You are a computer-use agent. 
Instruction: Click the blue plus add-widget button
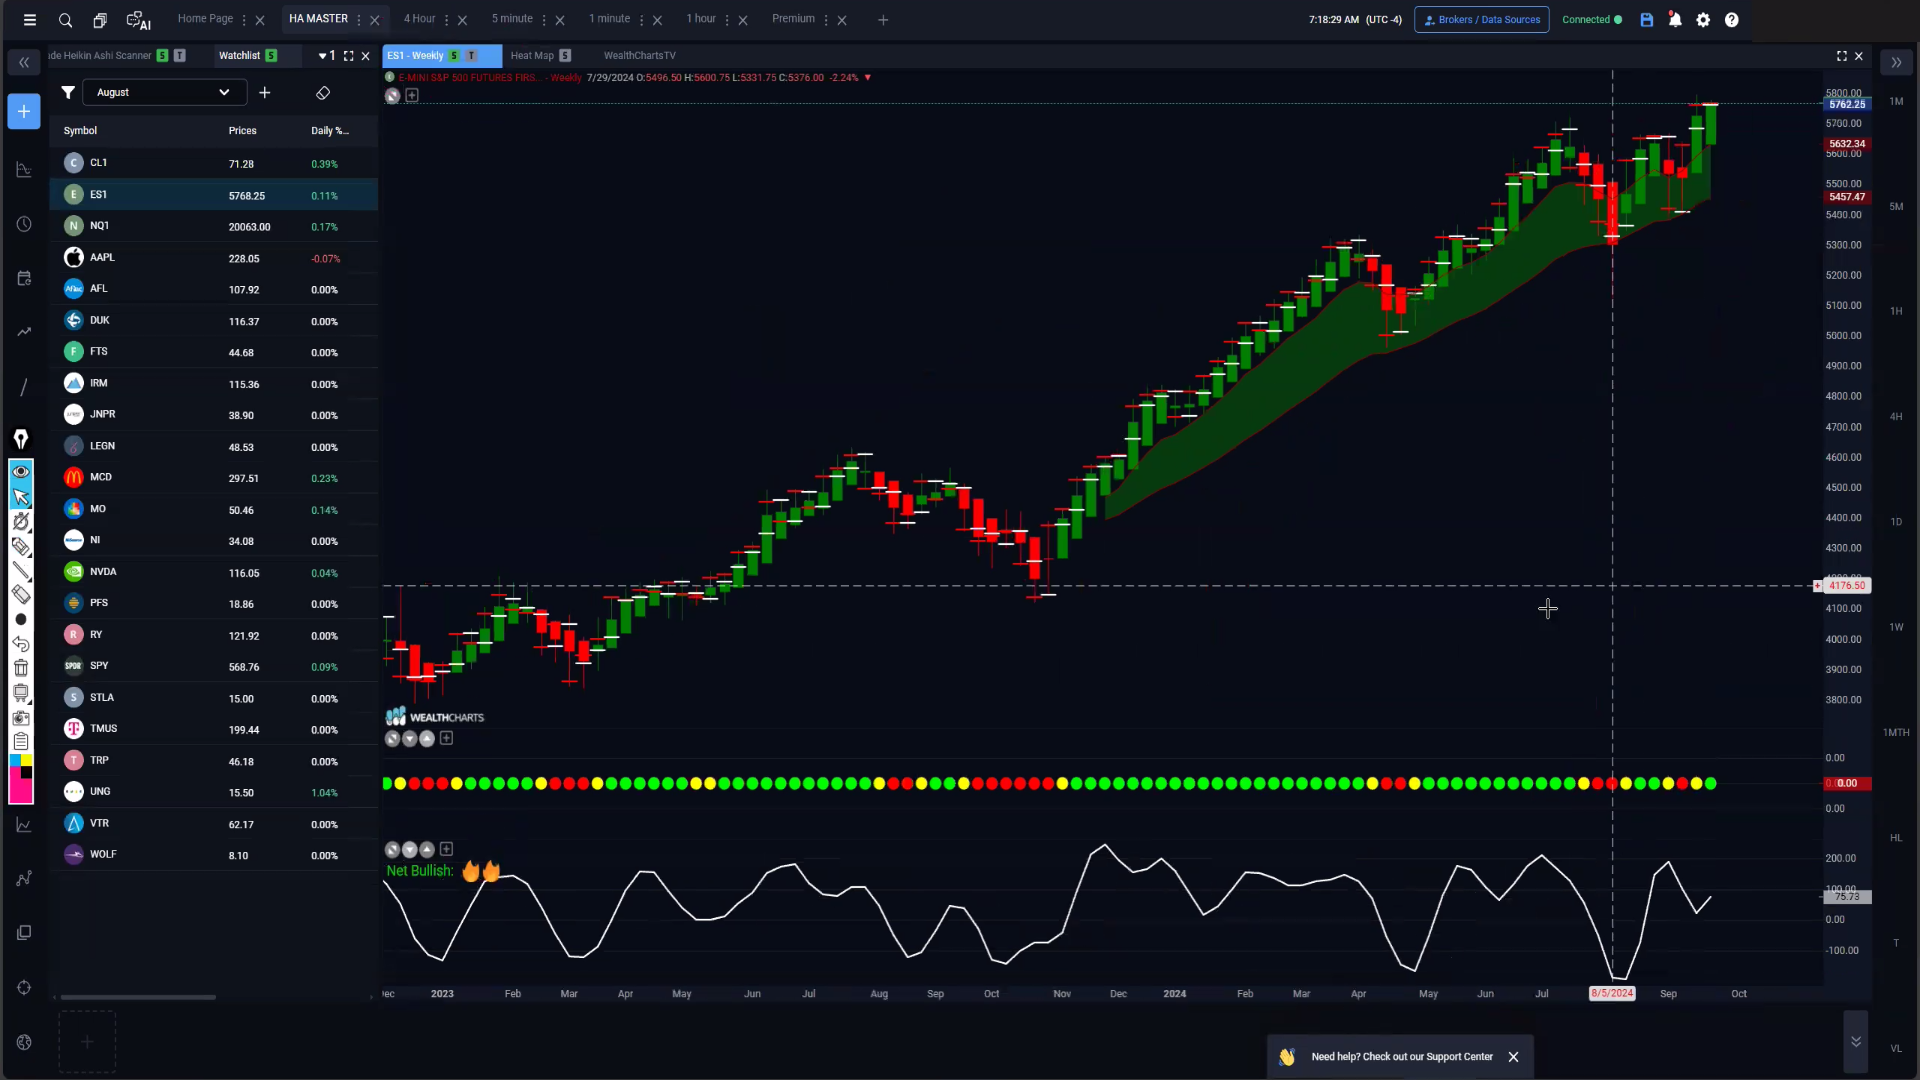(x=24, y=111)
